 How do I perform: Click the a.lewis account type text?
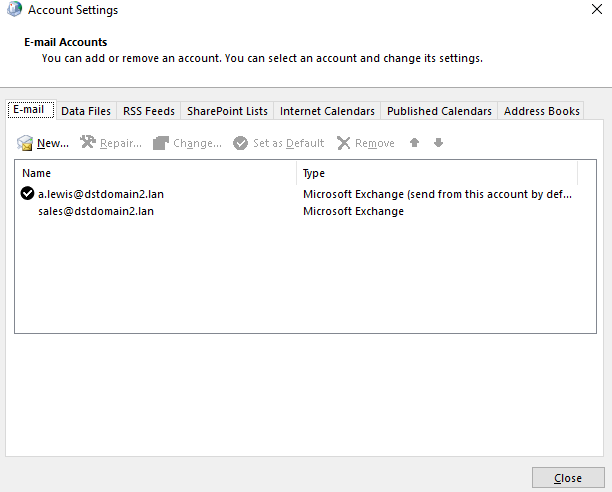coord(437,194)
